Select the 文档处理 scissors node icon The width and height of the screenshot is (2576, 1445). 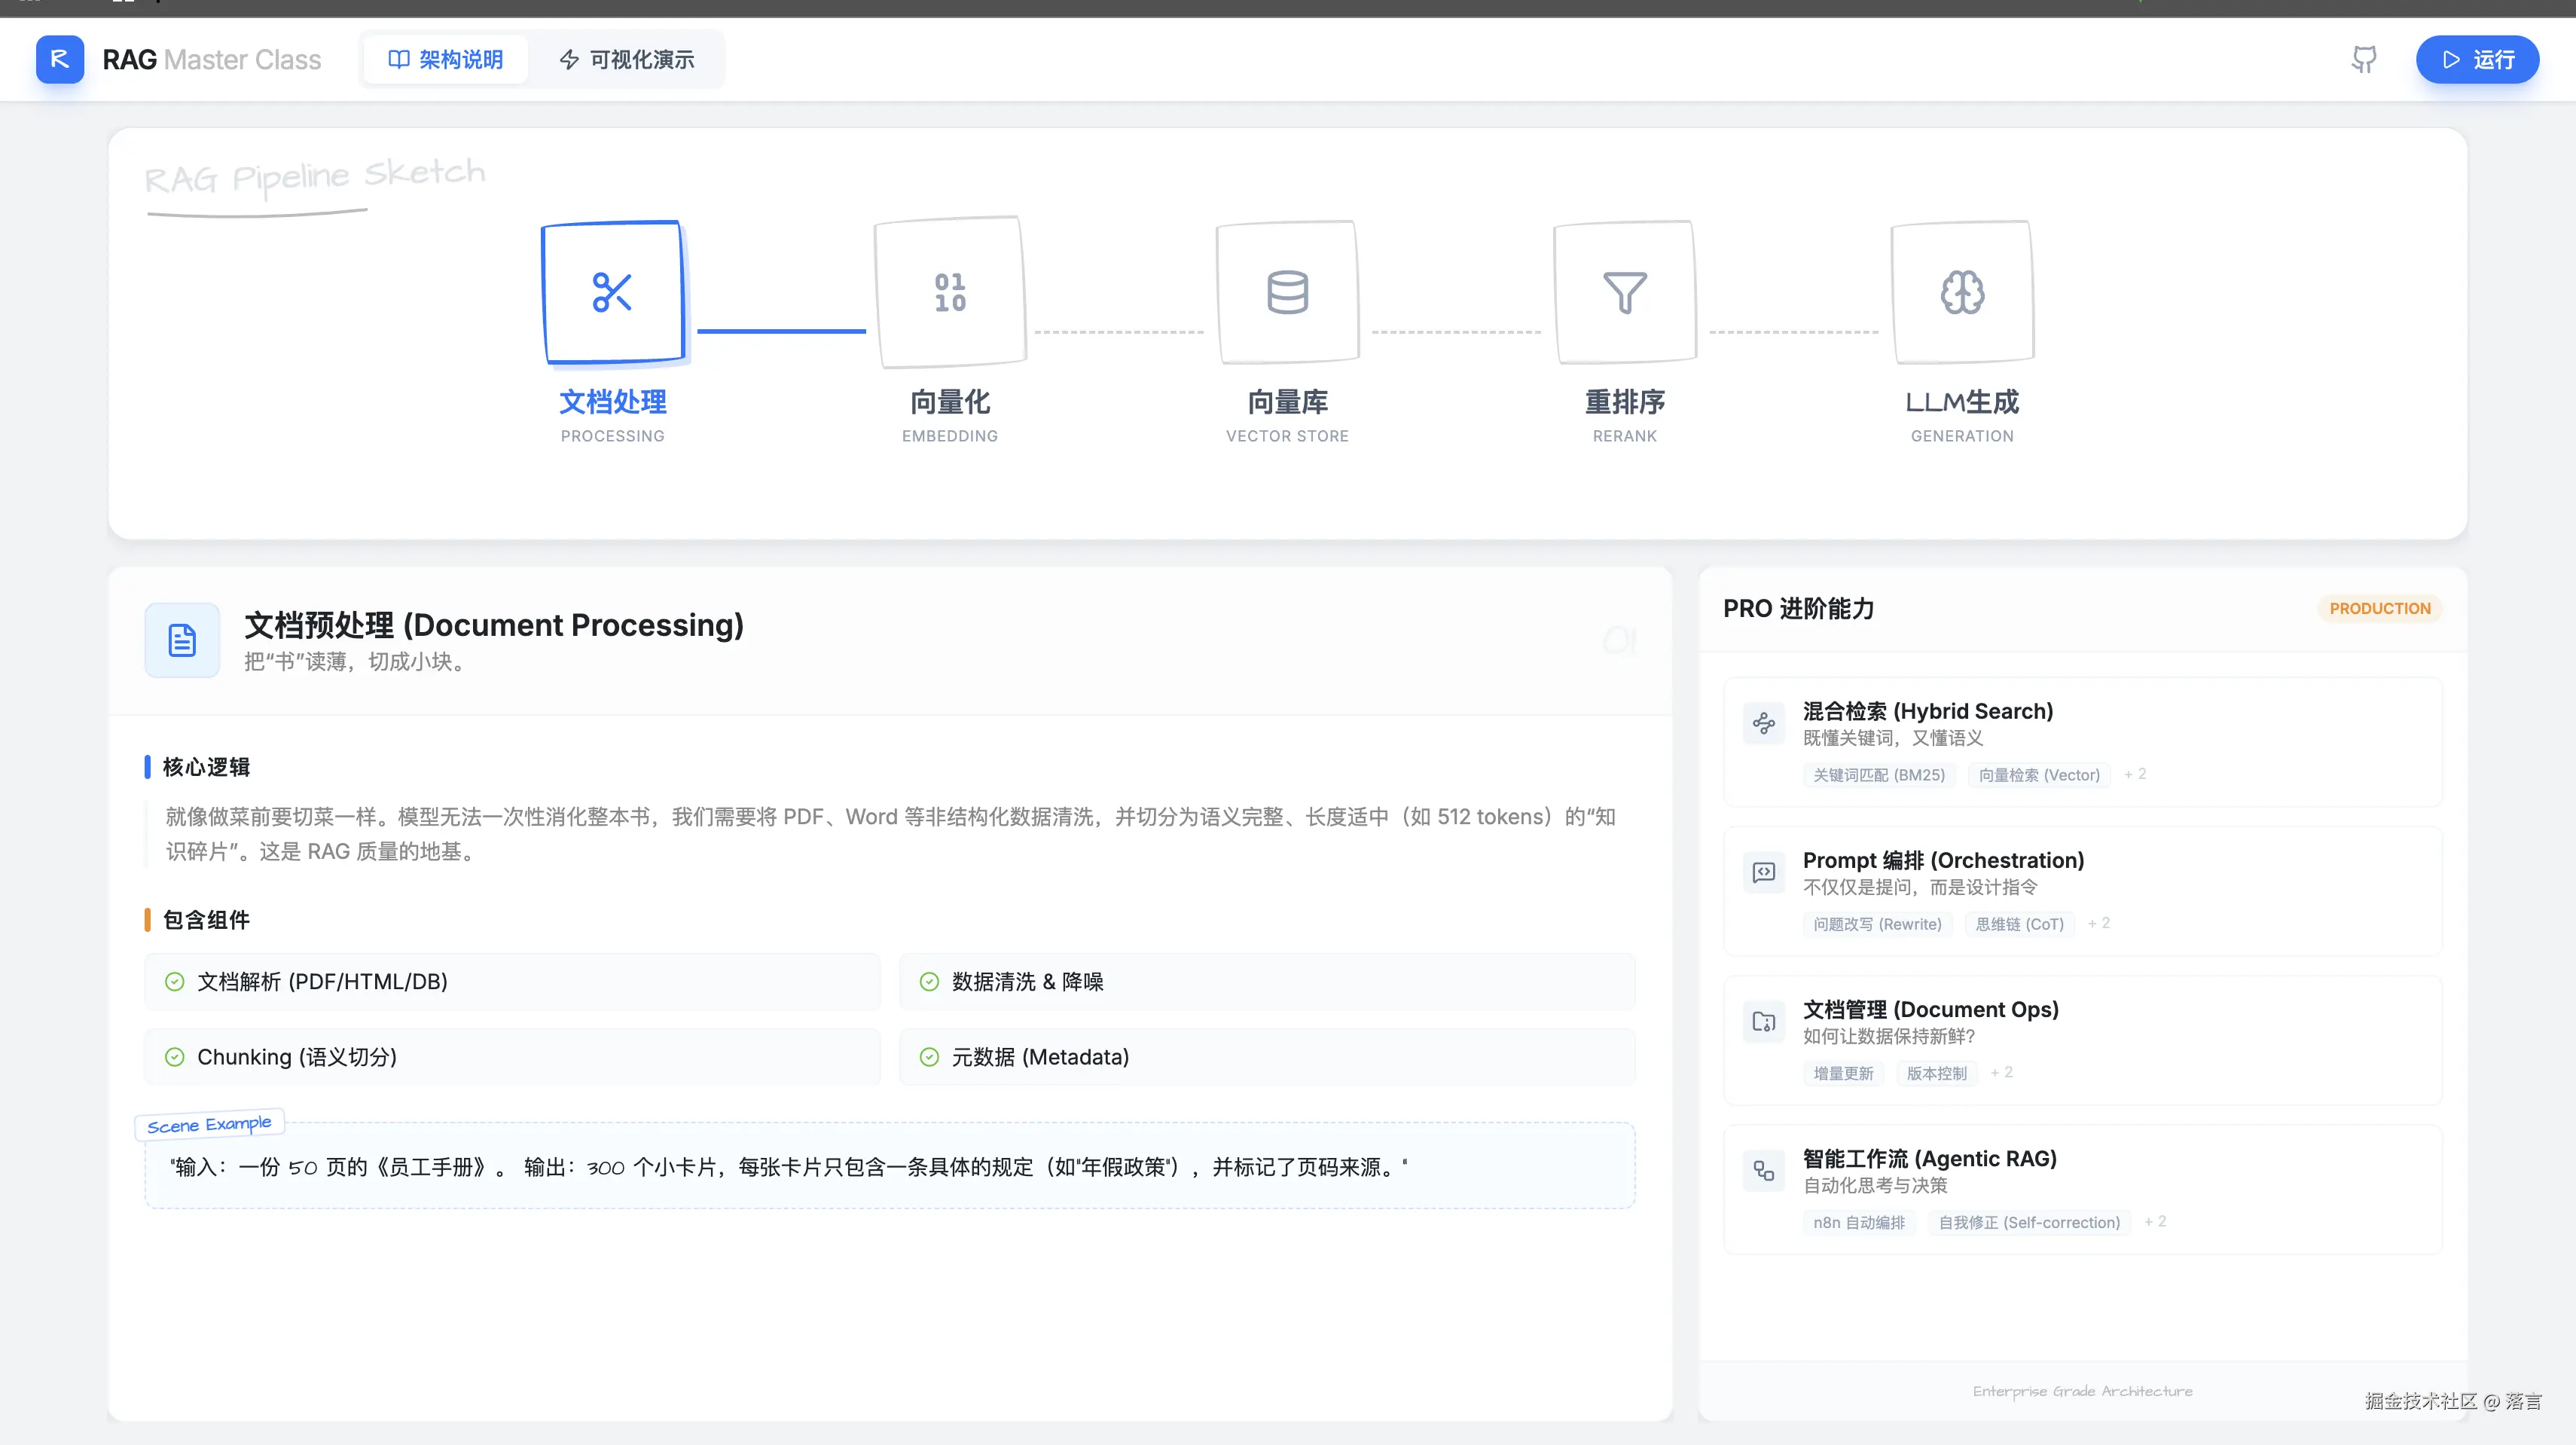(x=611, y=291)
